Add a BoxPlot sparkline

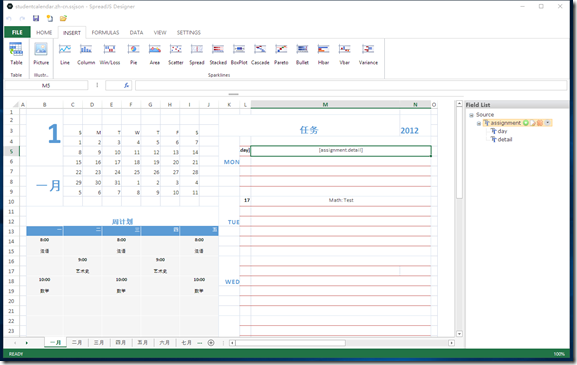point(239,54)
